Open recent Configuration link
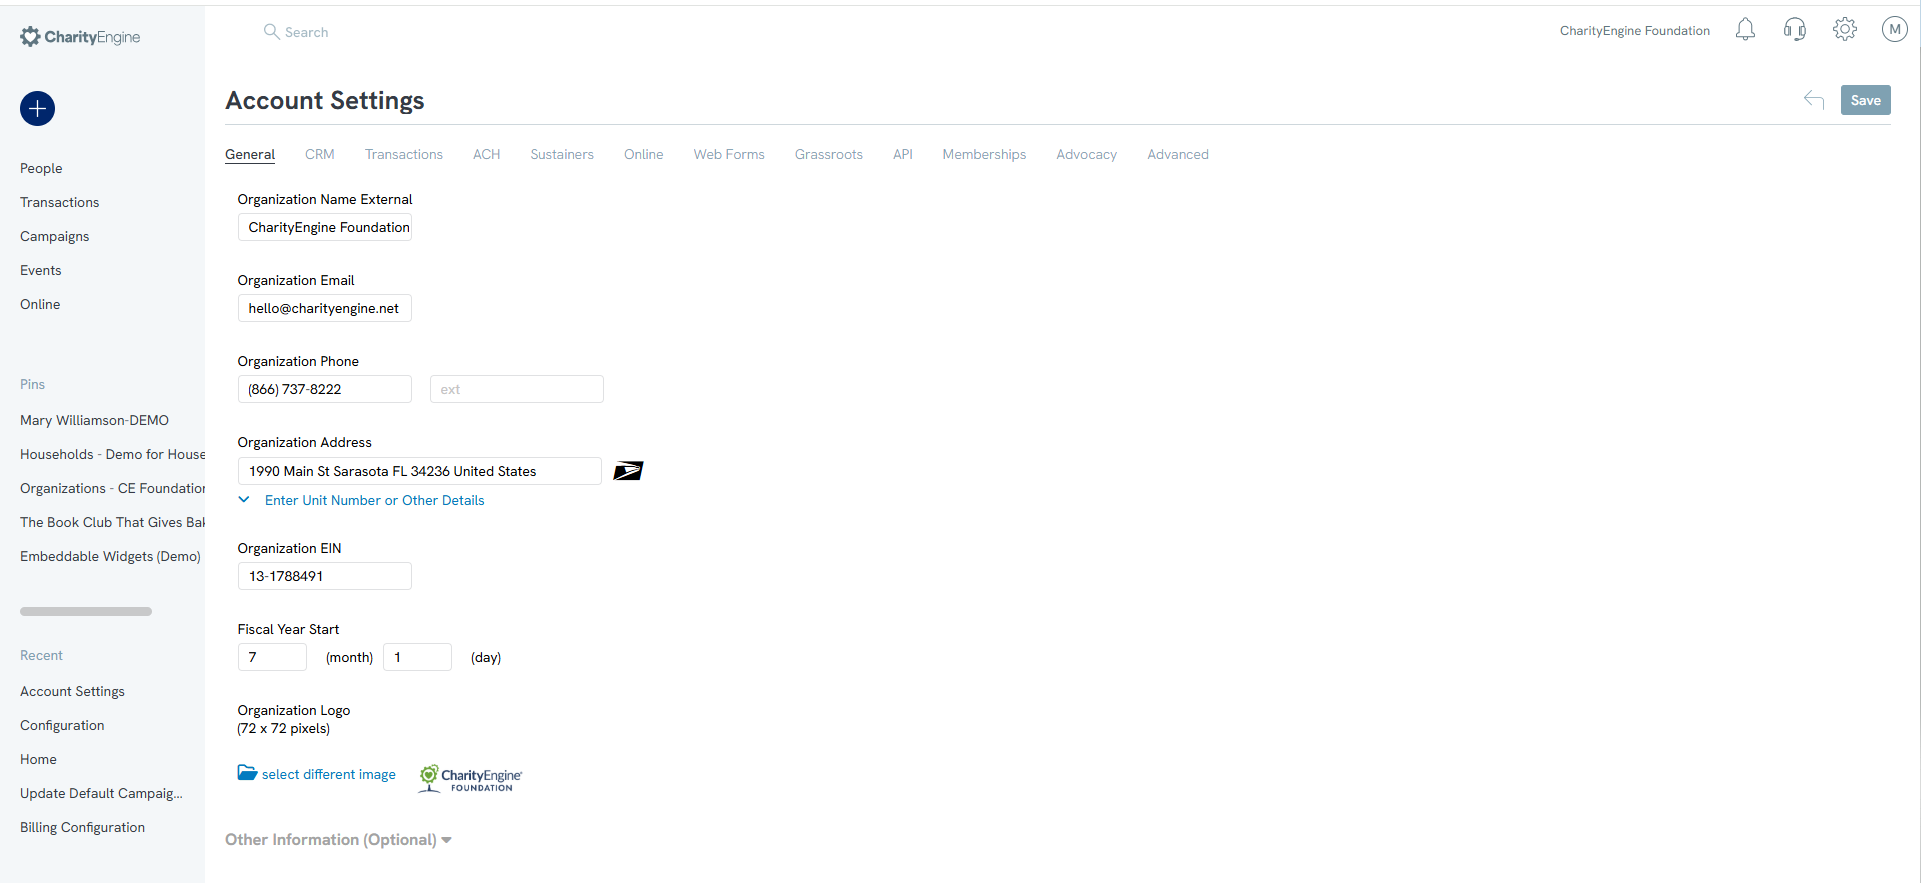Viewport: 1921px width, 883px height. point(62,725)
